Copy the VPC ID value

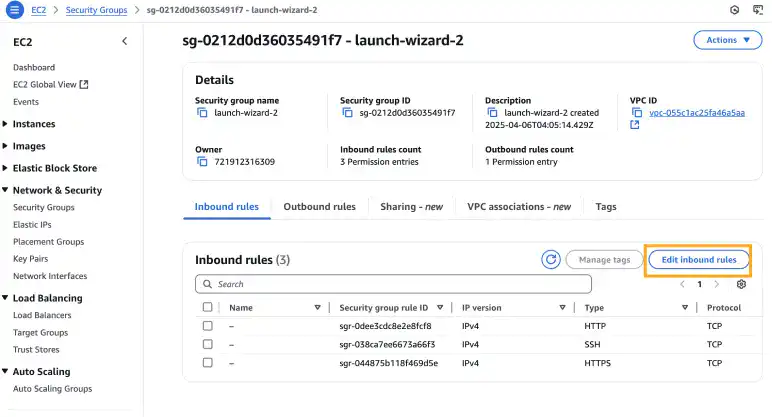pos(637,113)
